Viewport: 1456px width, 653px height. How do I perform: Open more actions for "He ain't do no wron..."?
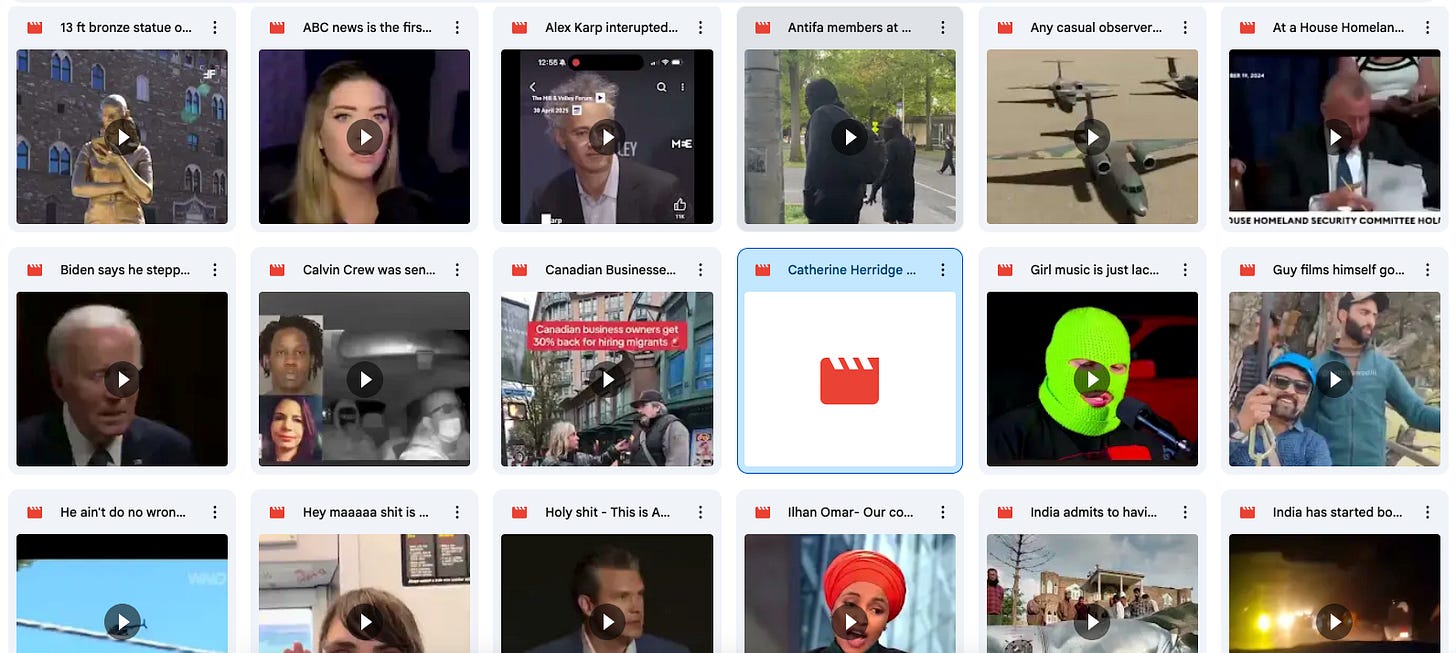(215, 512)
